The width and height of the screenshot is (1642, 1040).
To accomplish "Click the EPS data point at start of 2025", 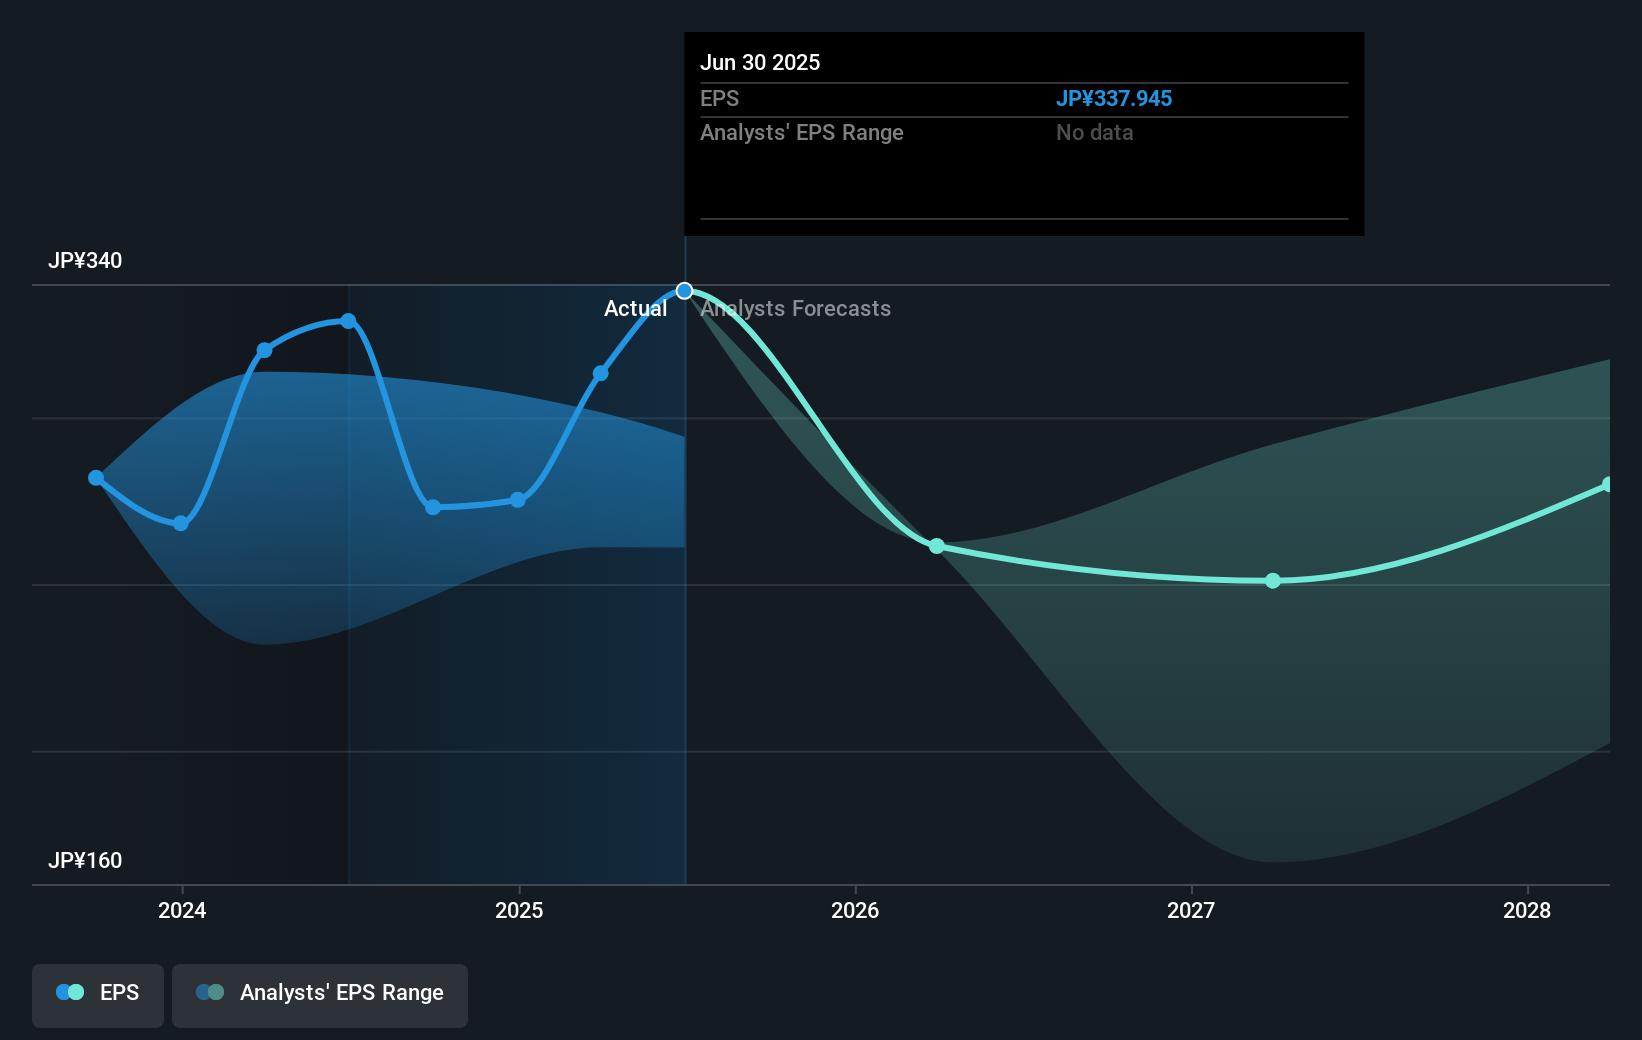I will (518, 500).
